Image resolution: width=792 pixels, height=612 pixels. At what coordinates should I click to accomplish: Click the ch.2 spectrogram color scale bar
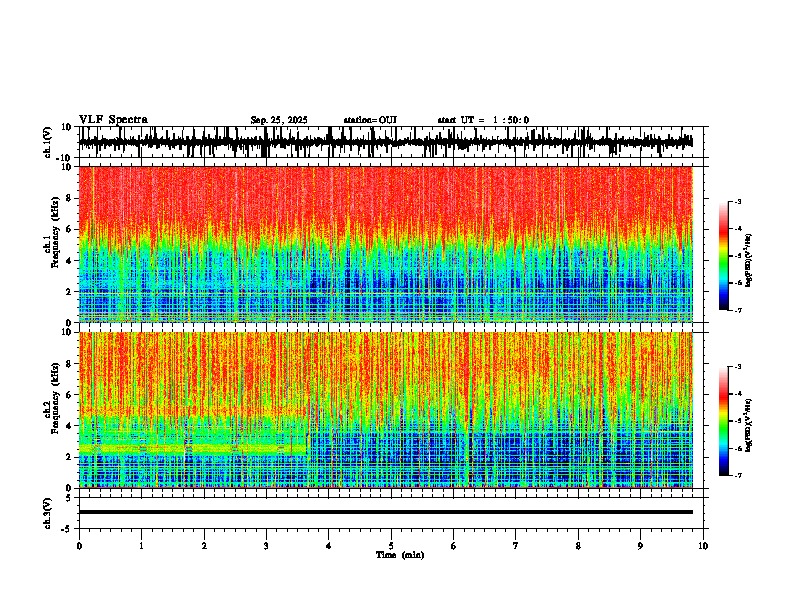[x=724, y=421]
